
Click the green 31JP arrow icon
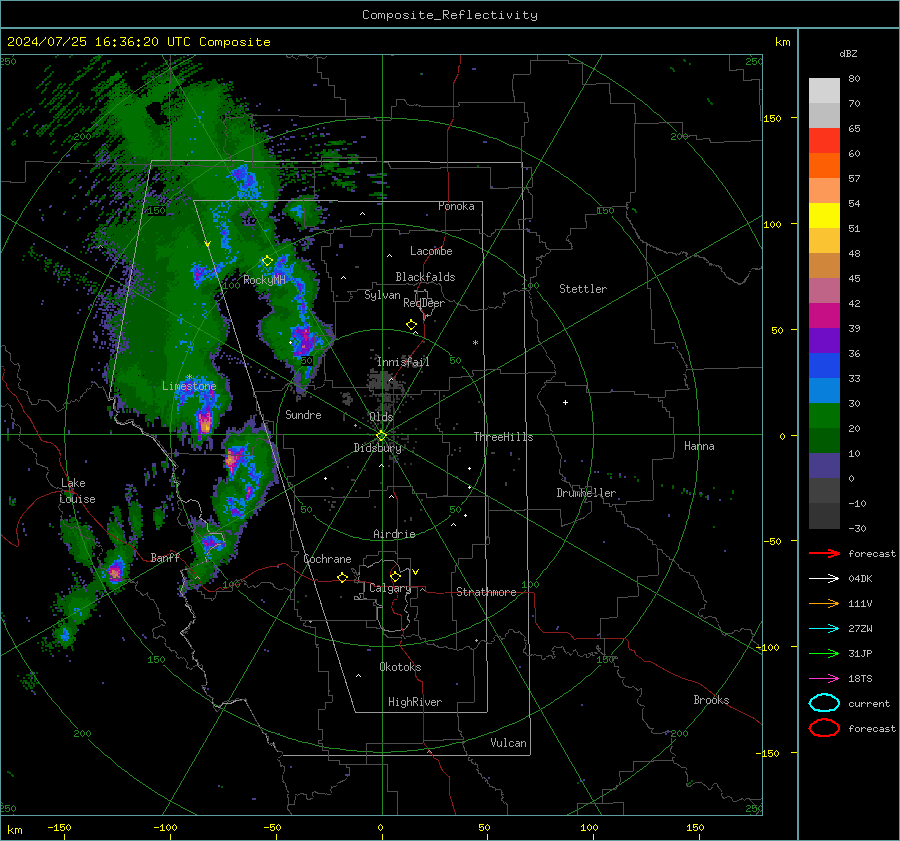click(824, 653)
